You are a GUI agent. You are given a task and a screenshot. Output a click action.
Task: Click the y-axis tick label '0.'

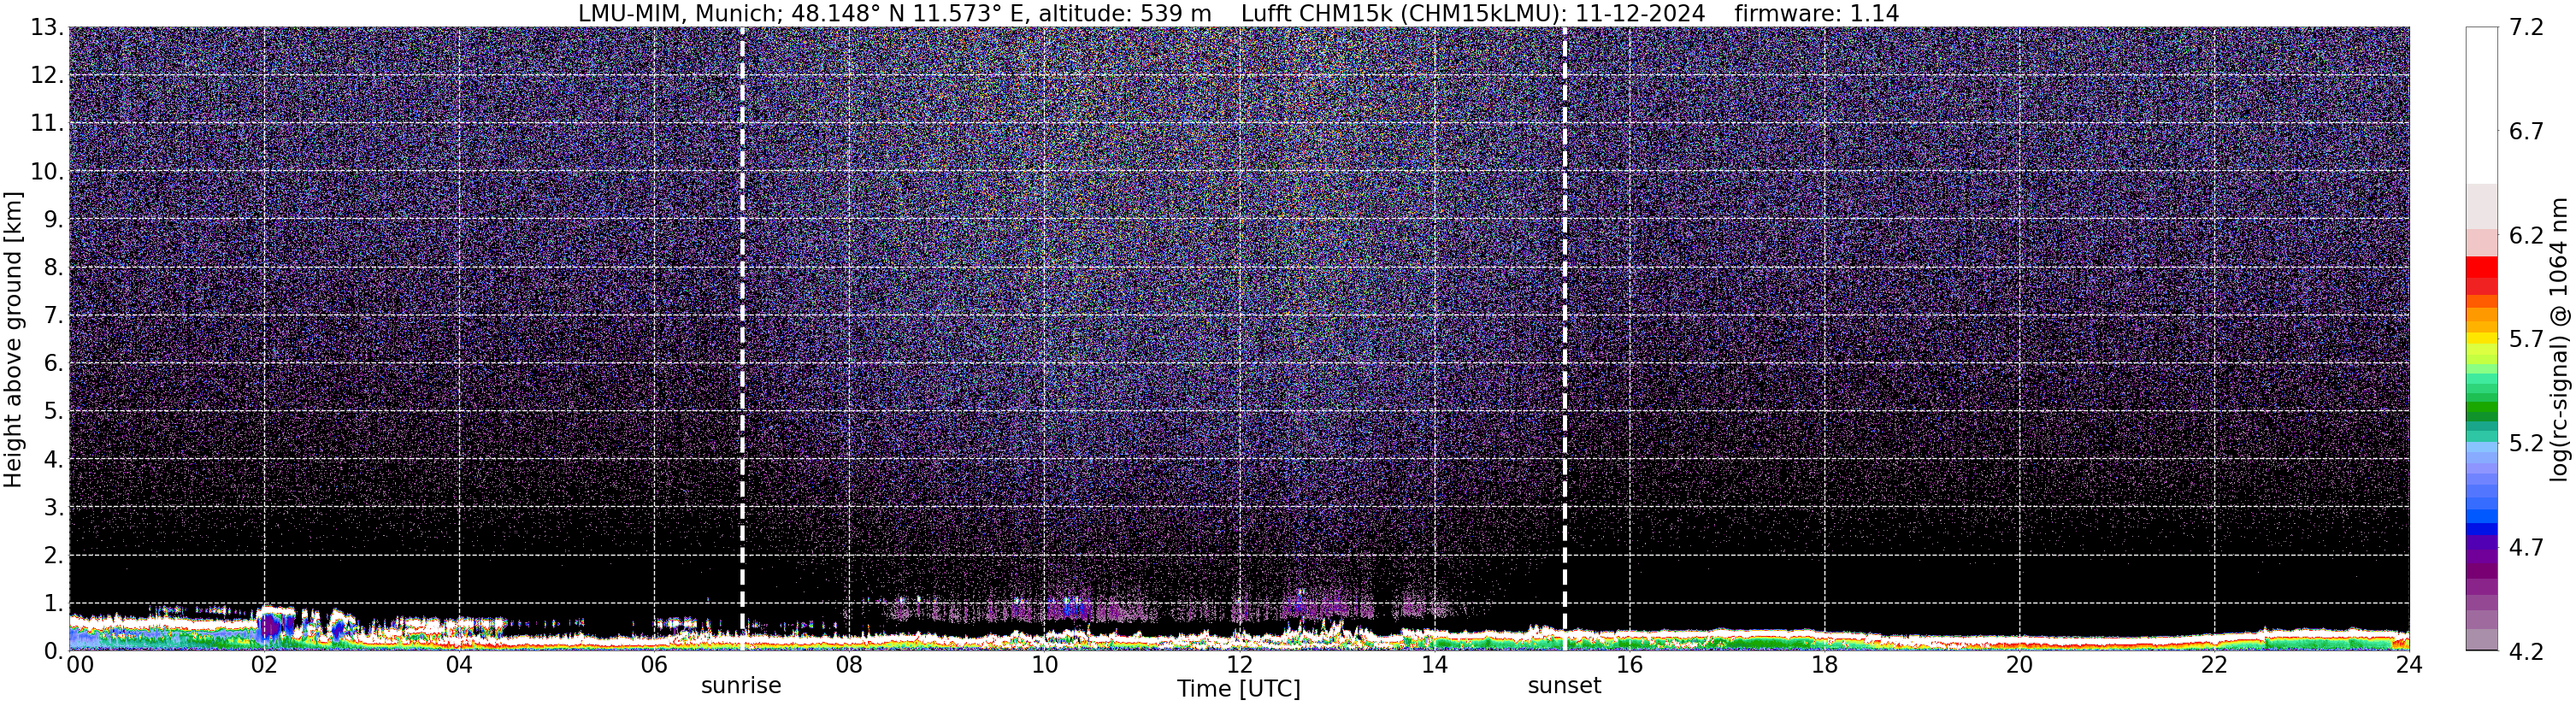pos(54,651)
